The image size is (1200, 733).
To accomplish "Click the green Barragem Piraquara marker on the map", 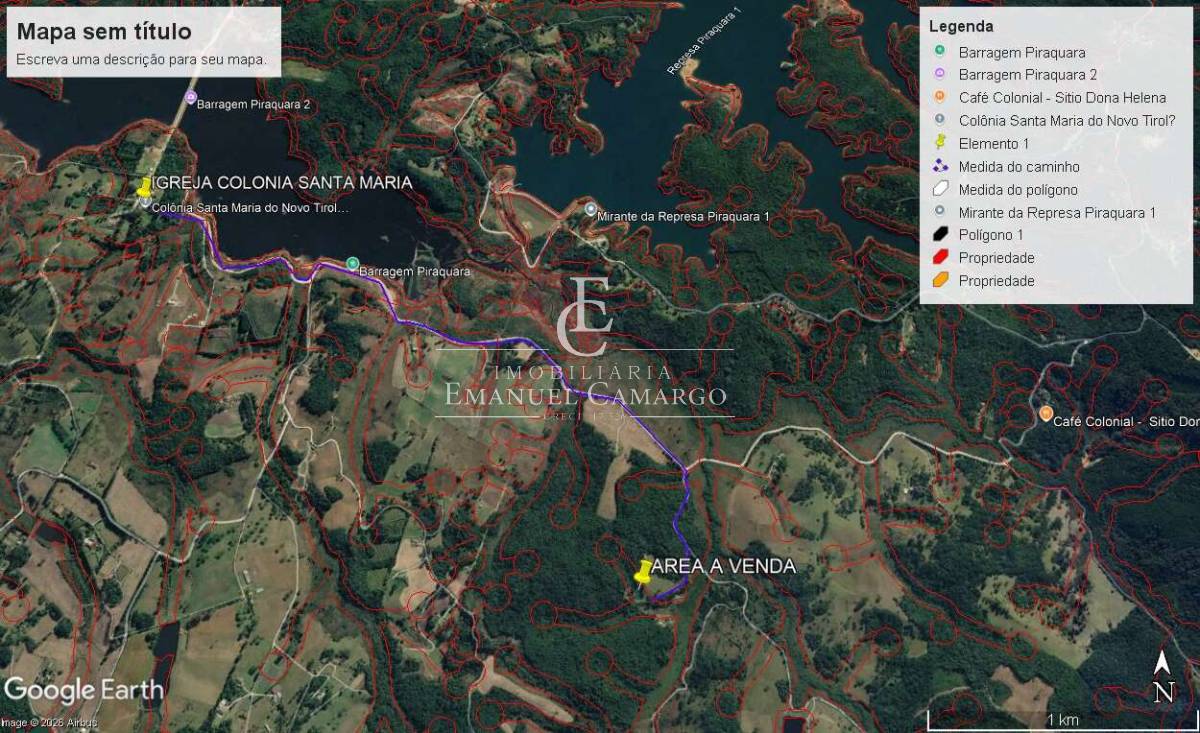I will click(352, 263).
